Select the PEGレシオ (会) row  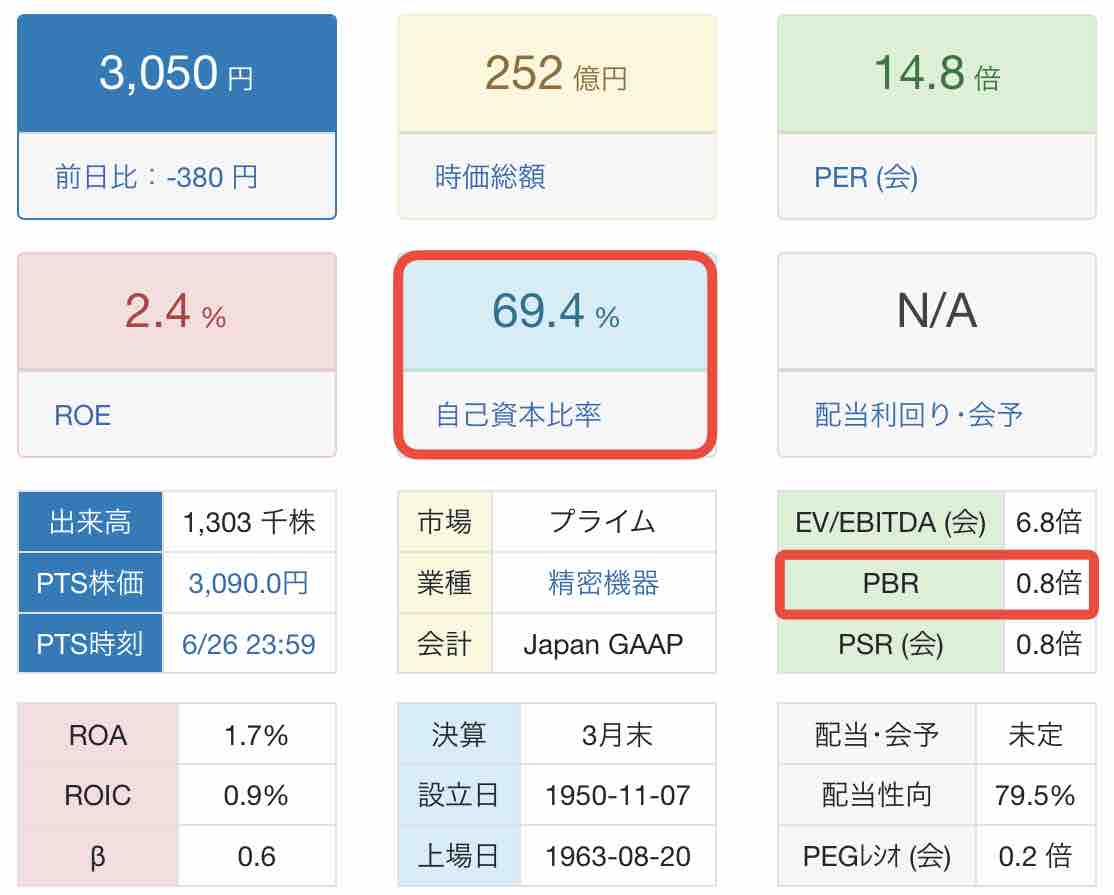pyautogui.click(x=936, y=856)
